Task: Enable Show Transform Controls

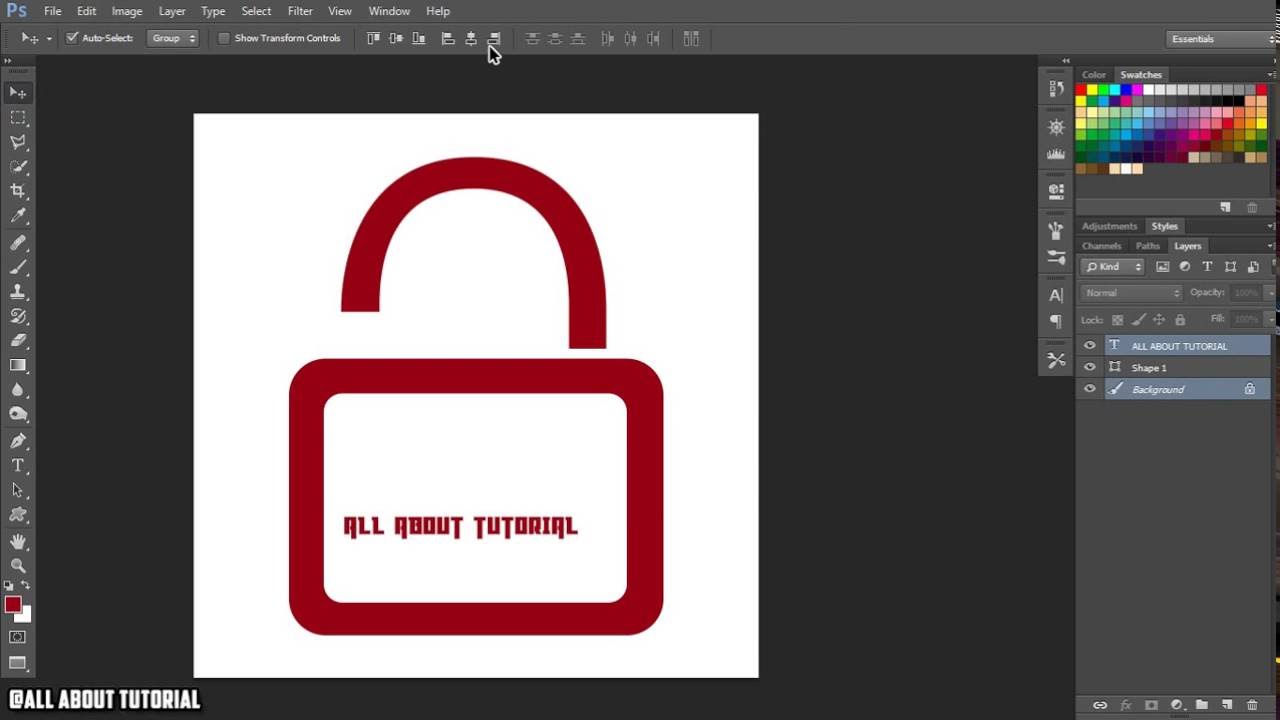Action: [x=224, y=37]
